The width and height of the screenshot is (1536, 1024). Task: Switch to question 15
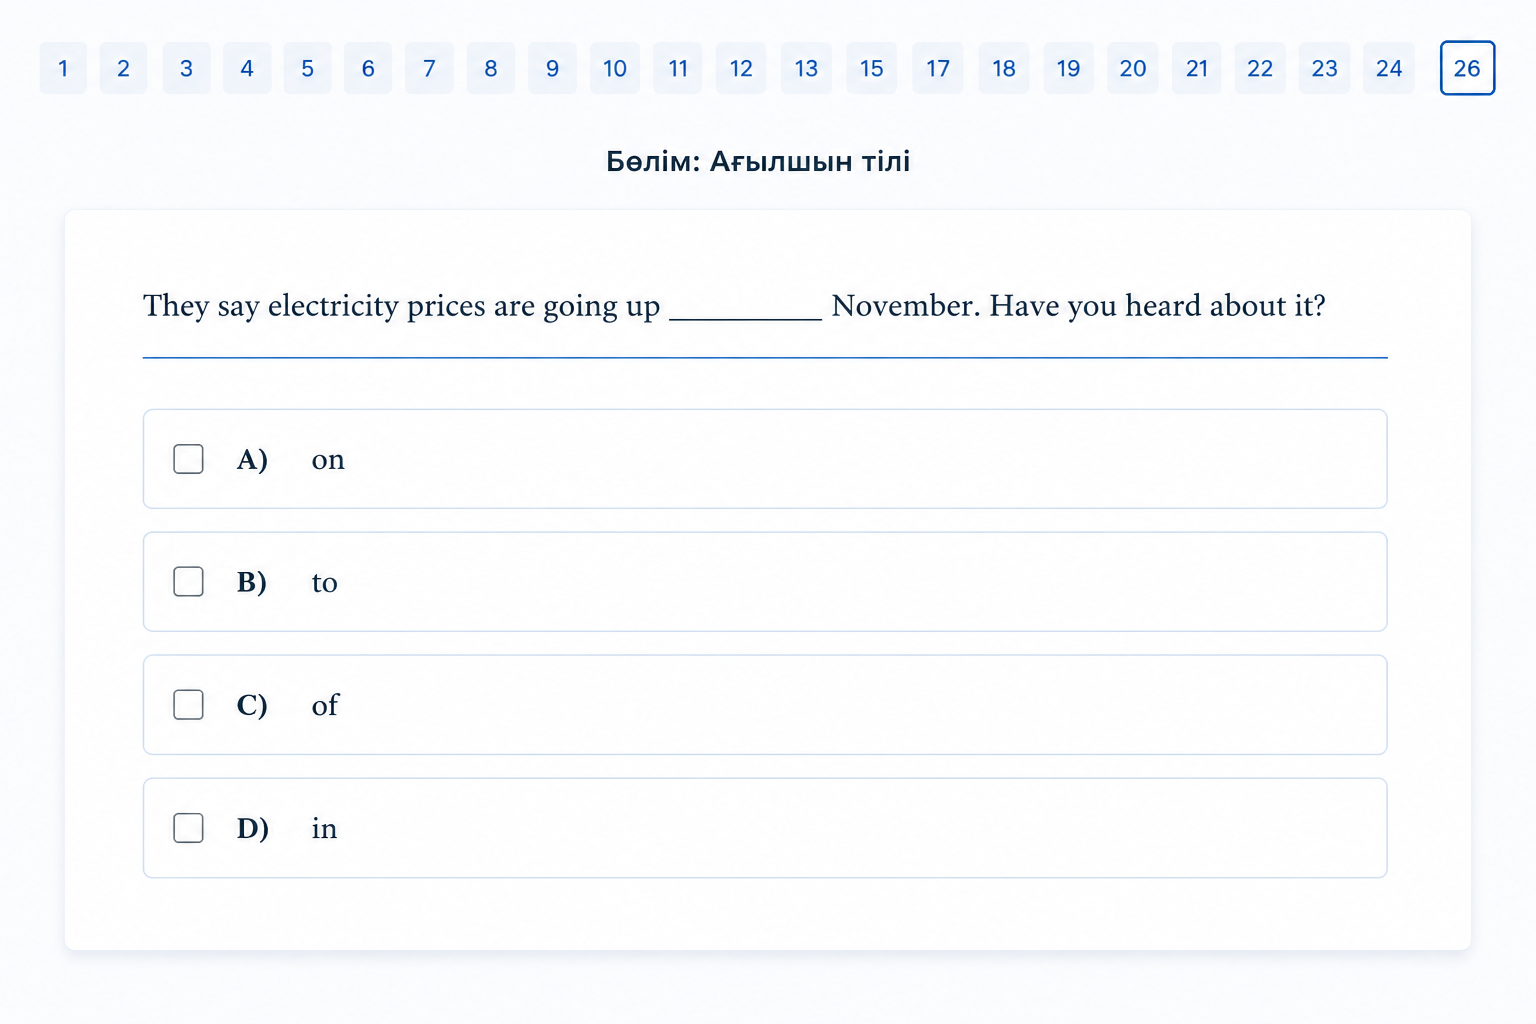click(871, 68)
